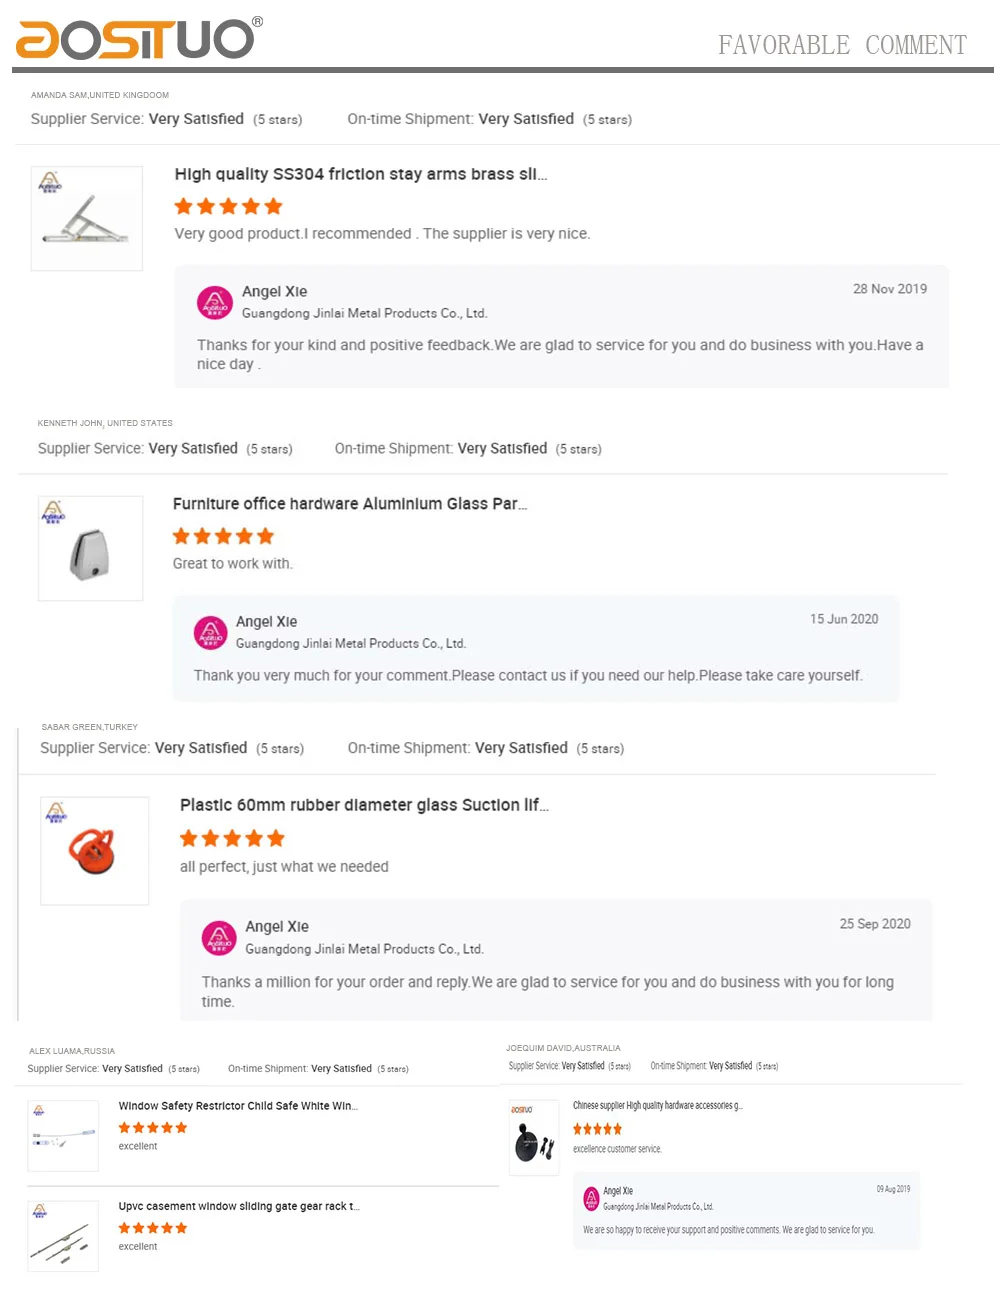Open "Plastic 60mm rubber diameter glass Suction" title

pos(364,805)
